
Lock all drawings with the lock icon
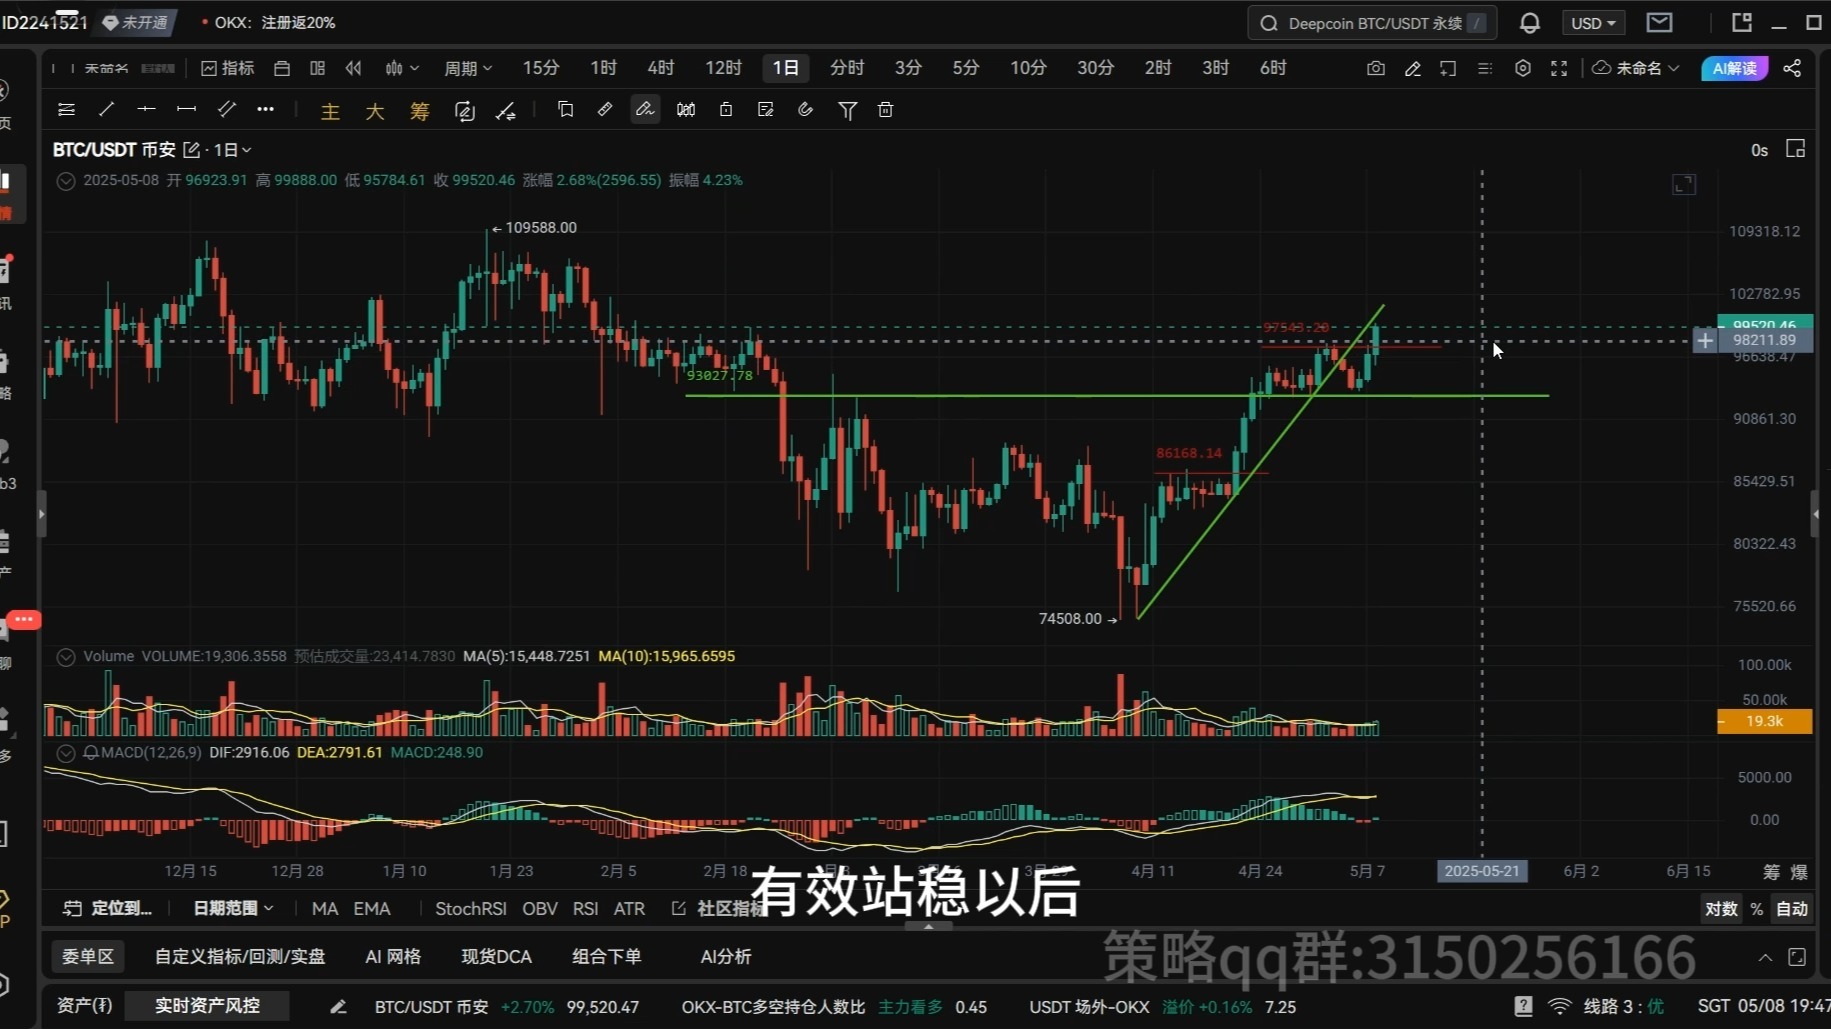tap(726, 110)
